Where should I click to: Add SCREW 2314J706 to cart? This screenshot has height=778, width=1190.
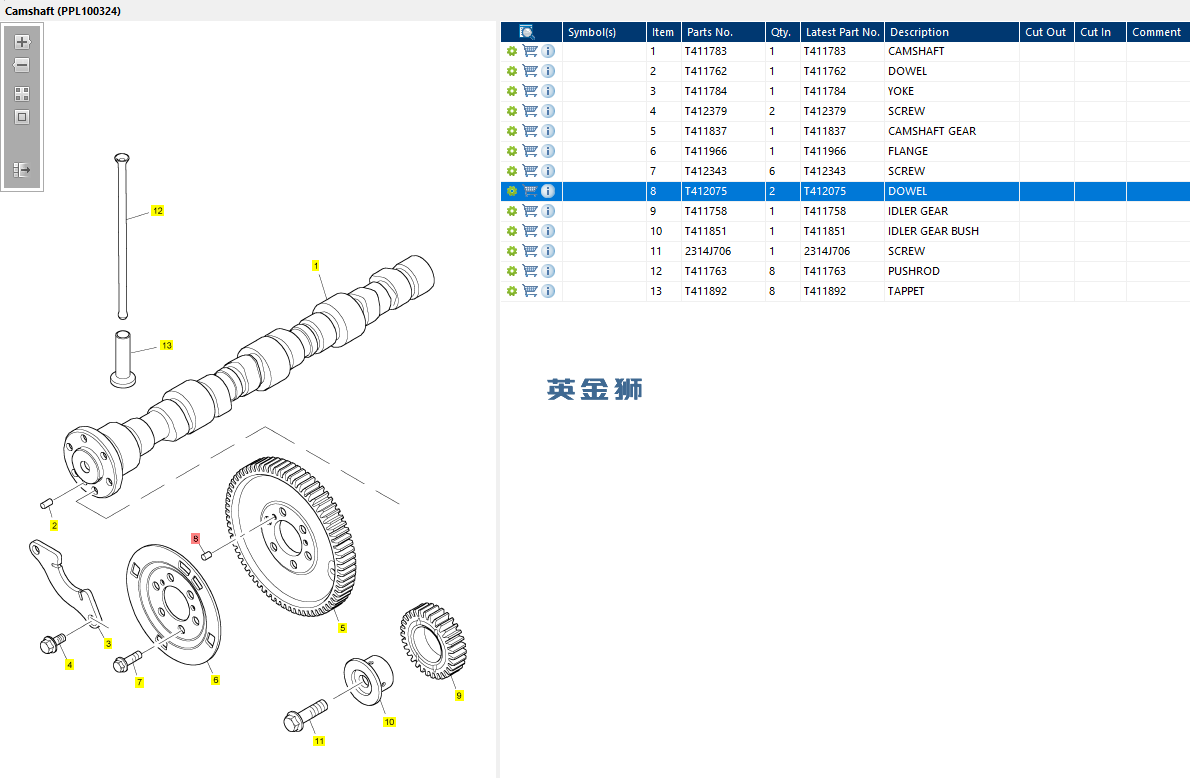click(530, 250)
